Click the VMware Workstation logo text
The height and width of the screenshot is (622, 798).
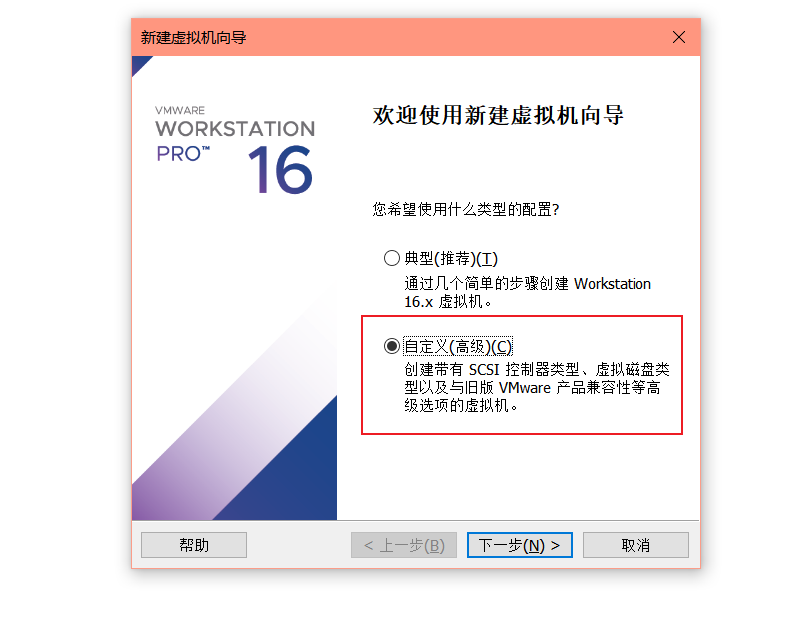(x=235, y=128)
